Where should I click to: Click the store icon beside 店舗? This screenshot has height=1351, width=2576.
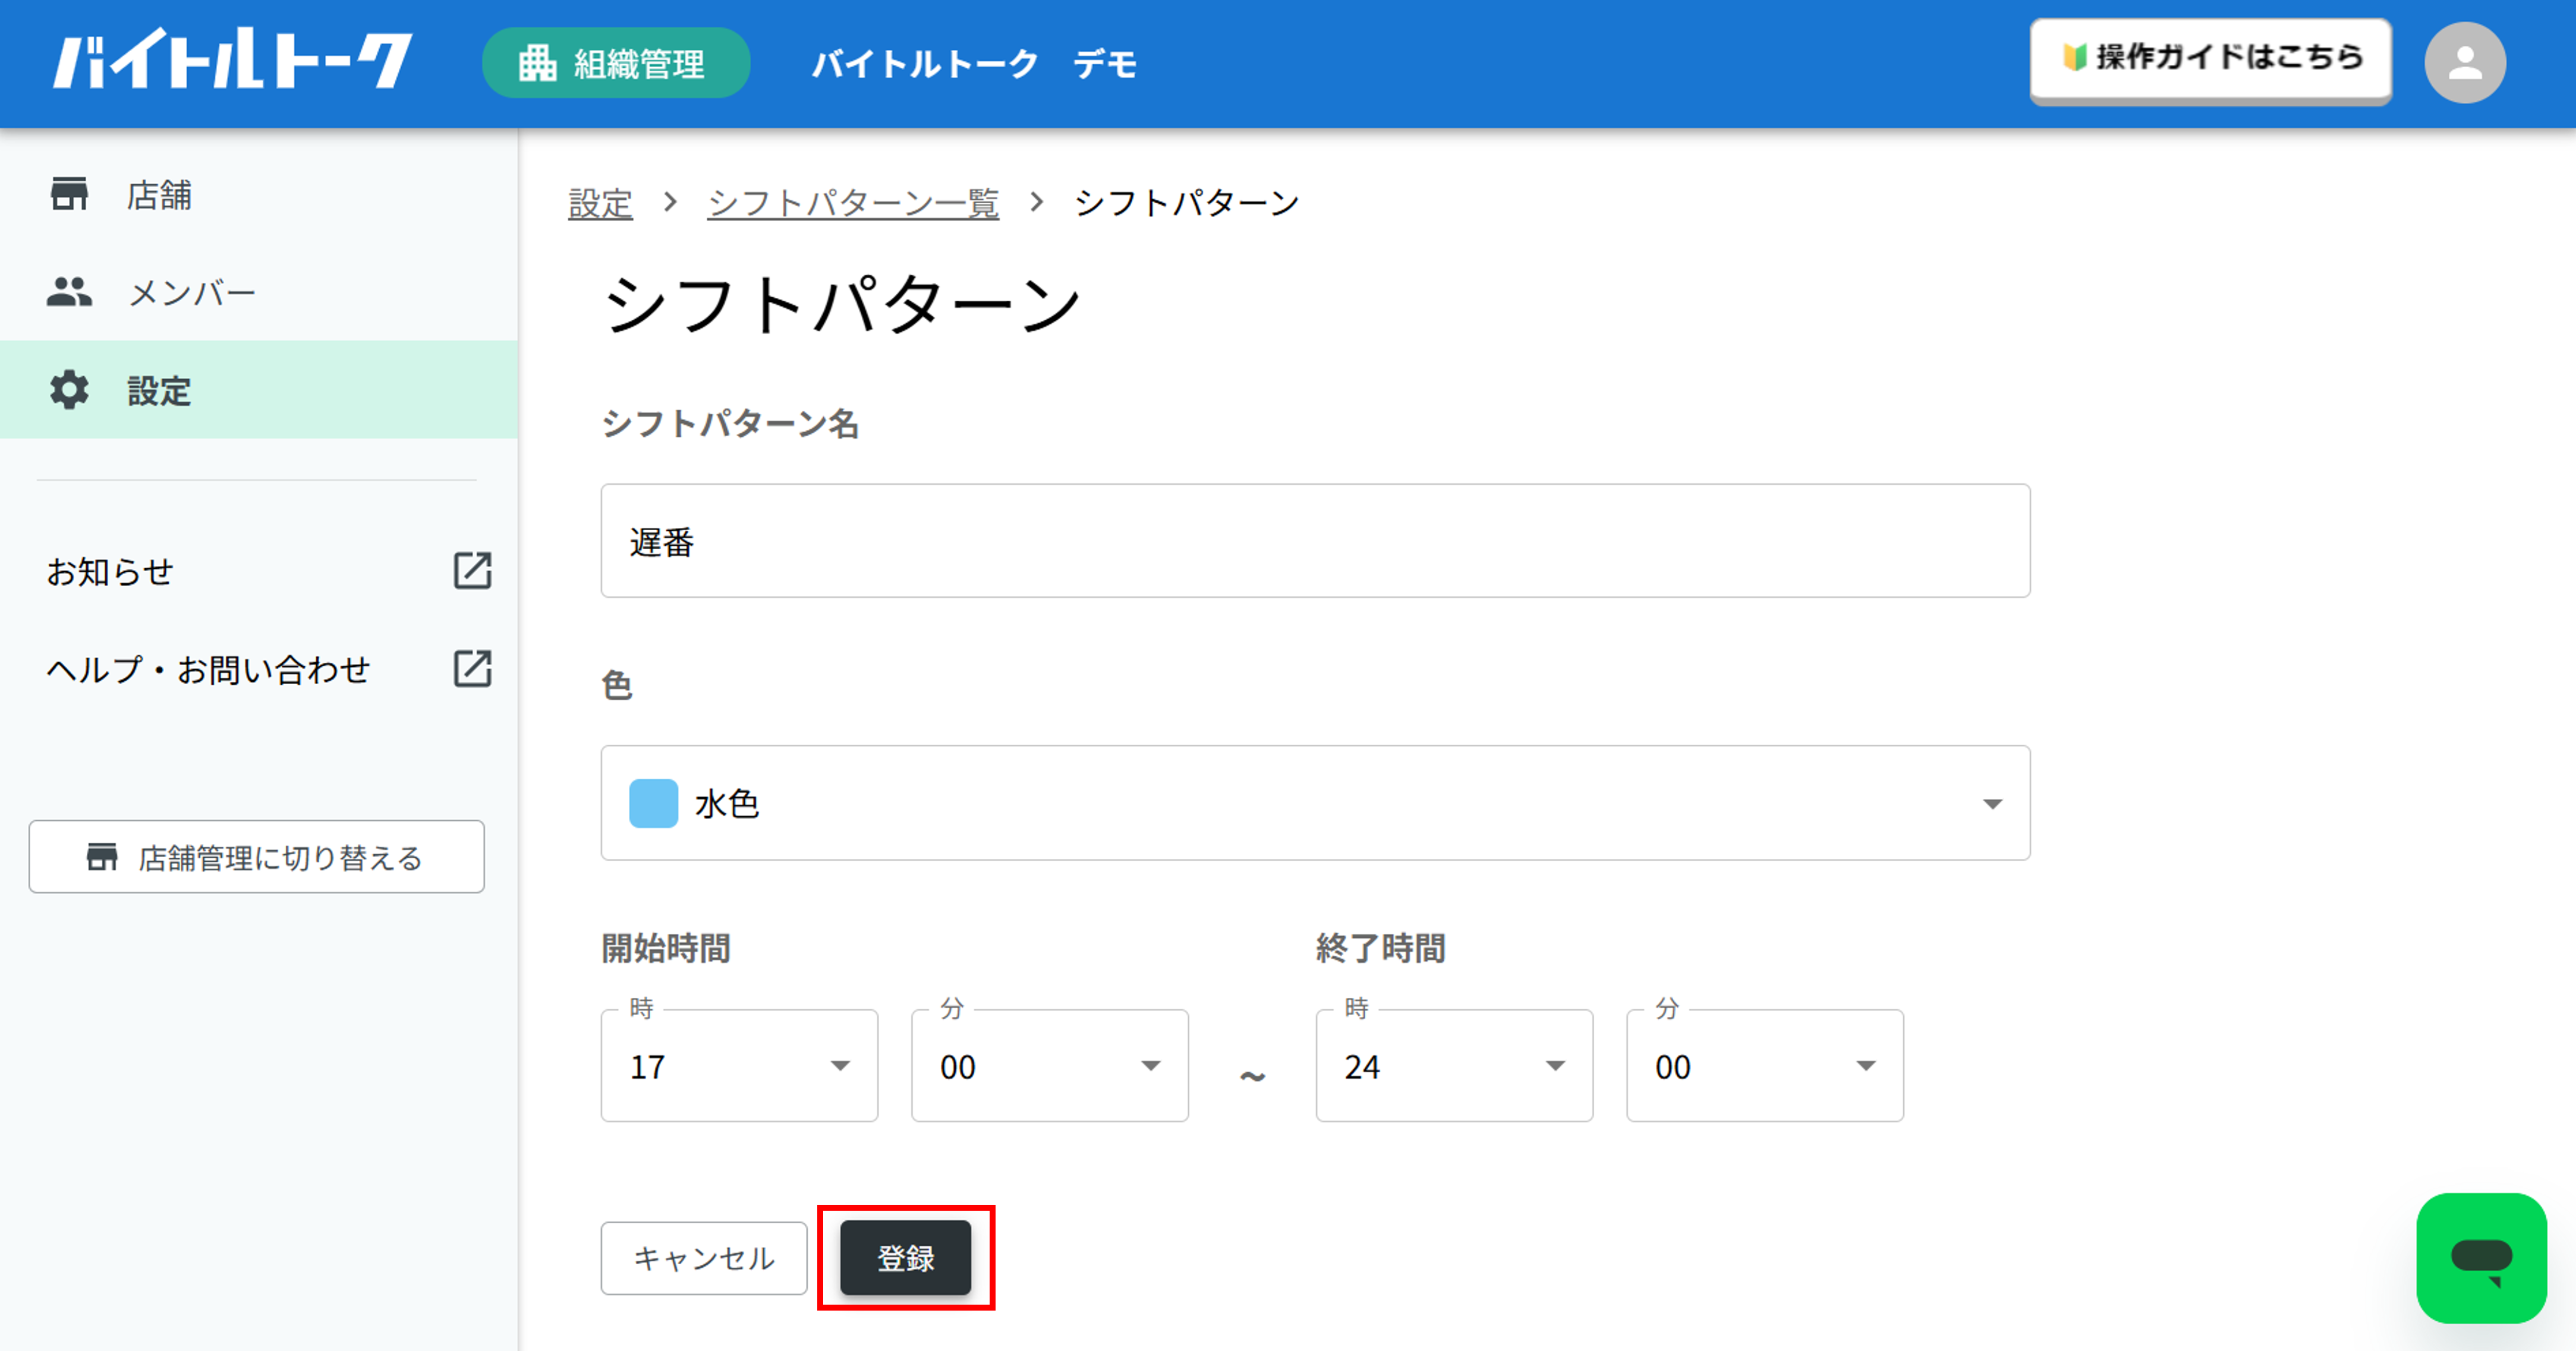[x=69, y=194]
